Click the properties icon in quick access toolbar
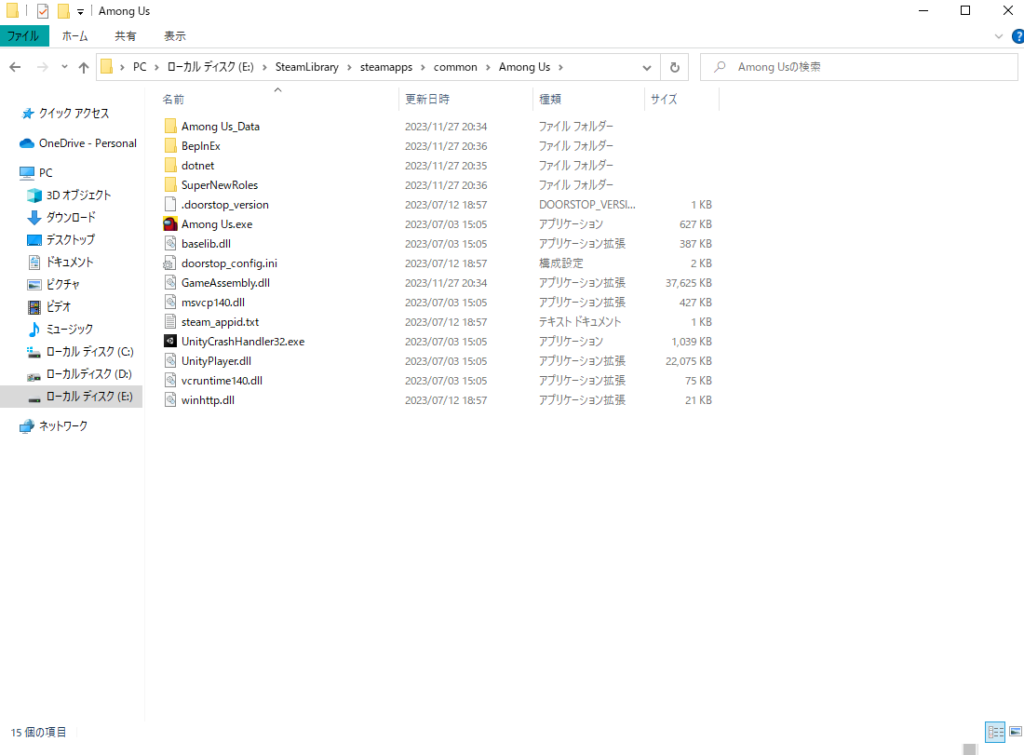 coord(43,11)
